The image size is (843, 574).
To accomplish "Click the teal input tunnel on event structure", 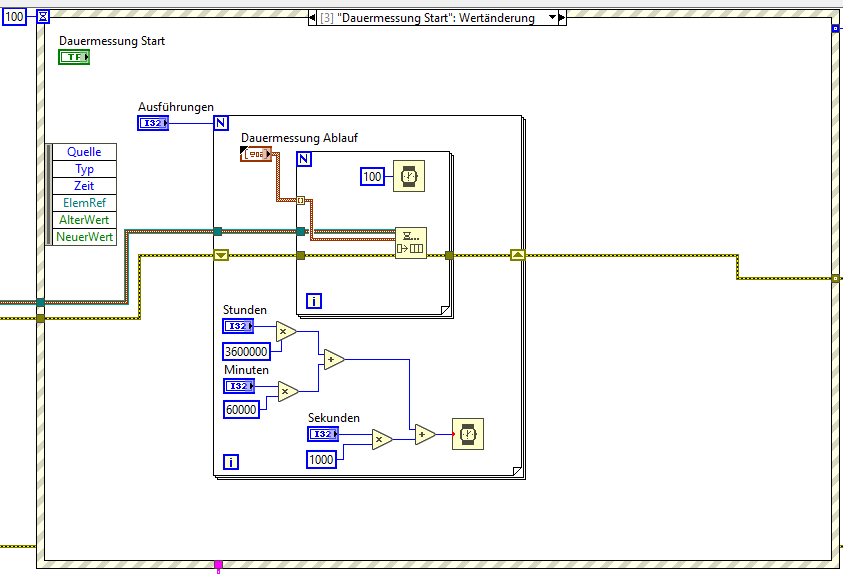I will pyautogui.click(x=40, y=303).
